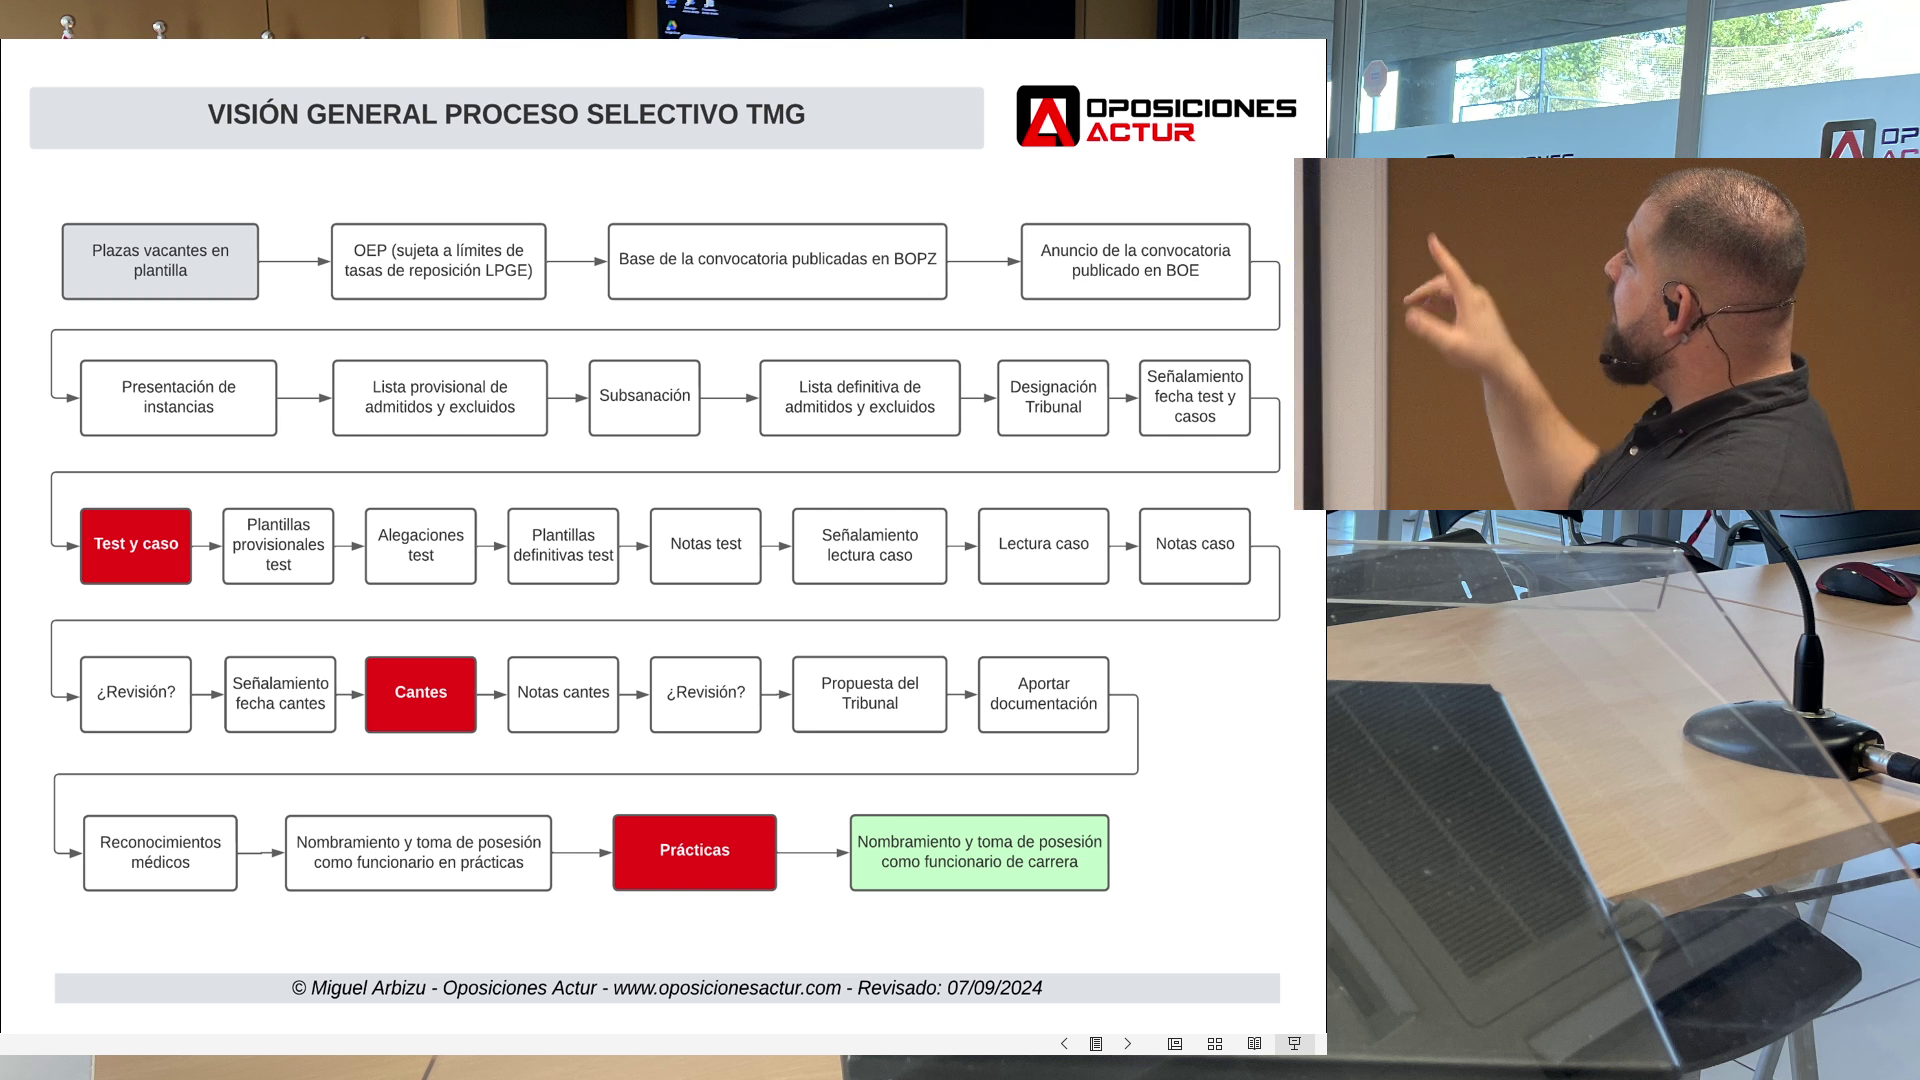Select the 'Reconocimientos médicos' box

(160, 853)
